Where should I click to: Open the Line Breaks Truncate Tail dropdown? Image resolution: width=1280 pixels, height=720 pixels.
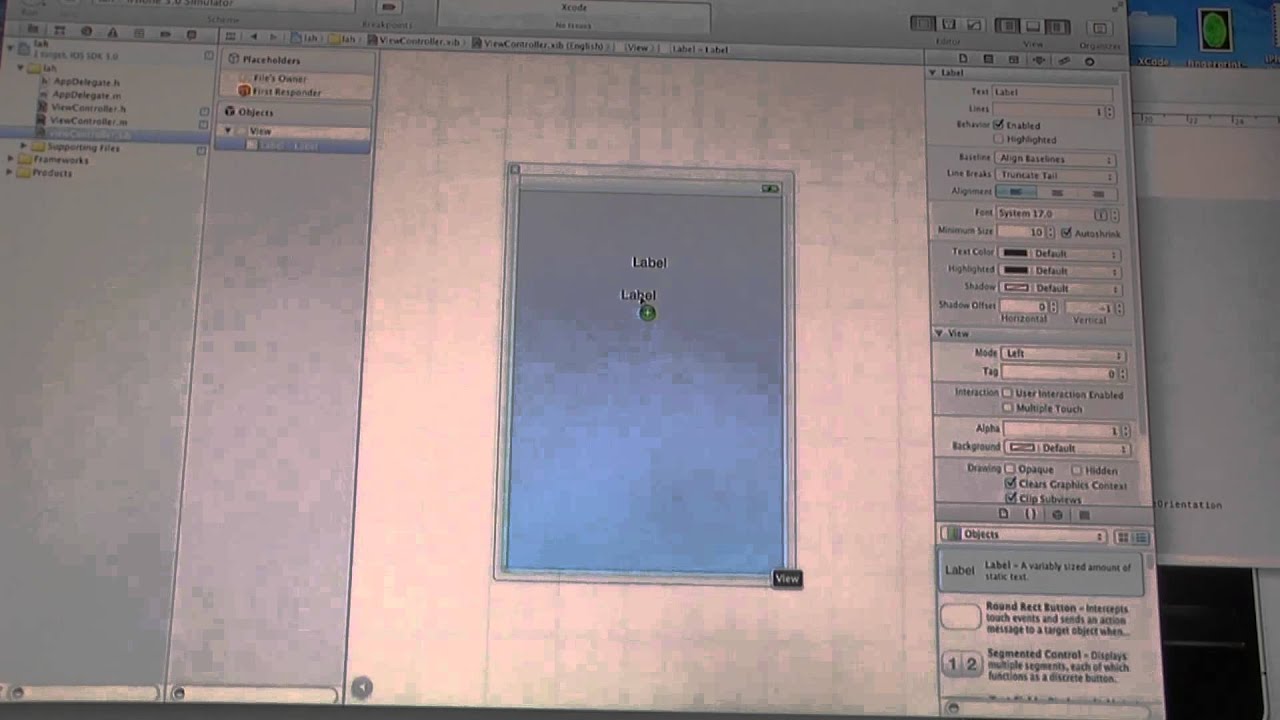[x=1055, y=175]
